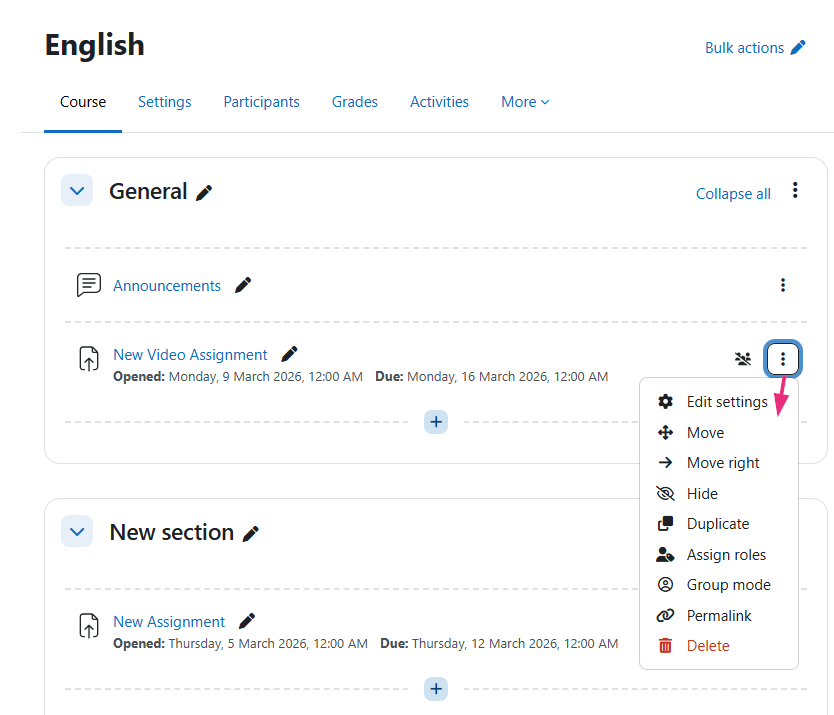834x715 pixels.
Task: Add activity with plus below New Assignment
Action: coord(436,689)
